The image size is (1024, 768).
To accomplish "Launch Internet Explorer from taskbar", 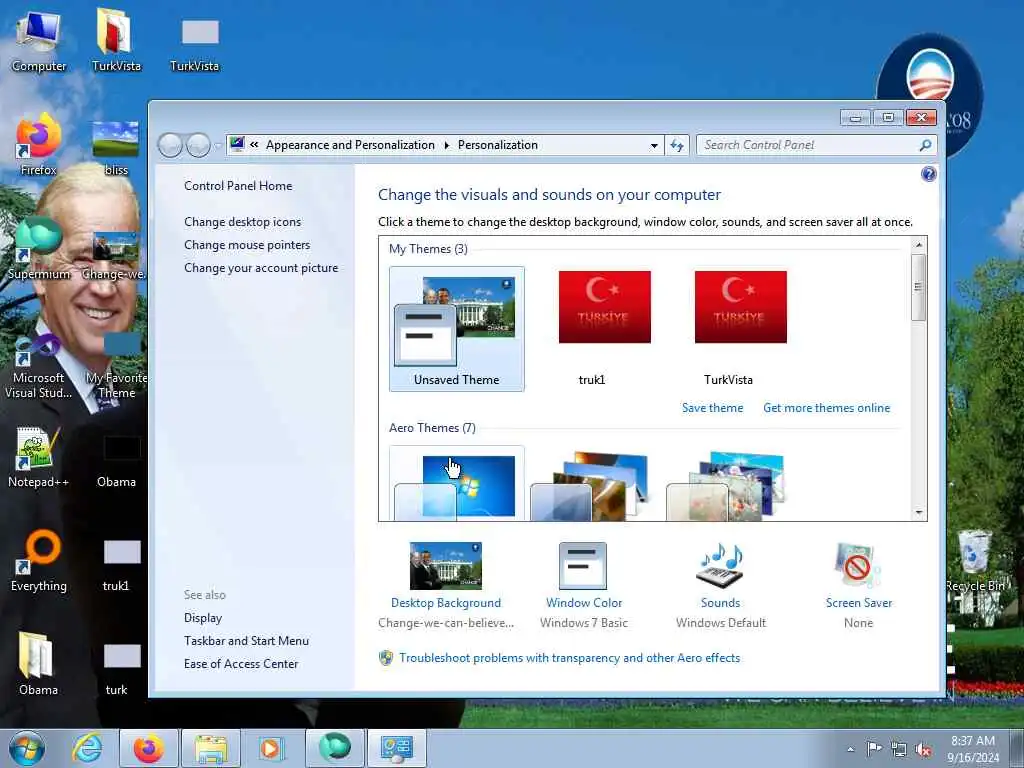I will click(x=88, y=748).
